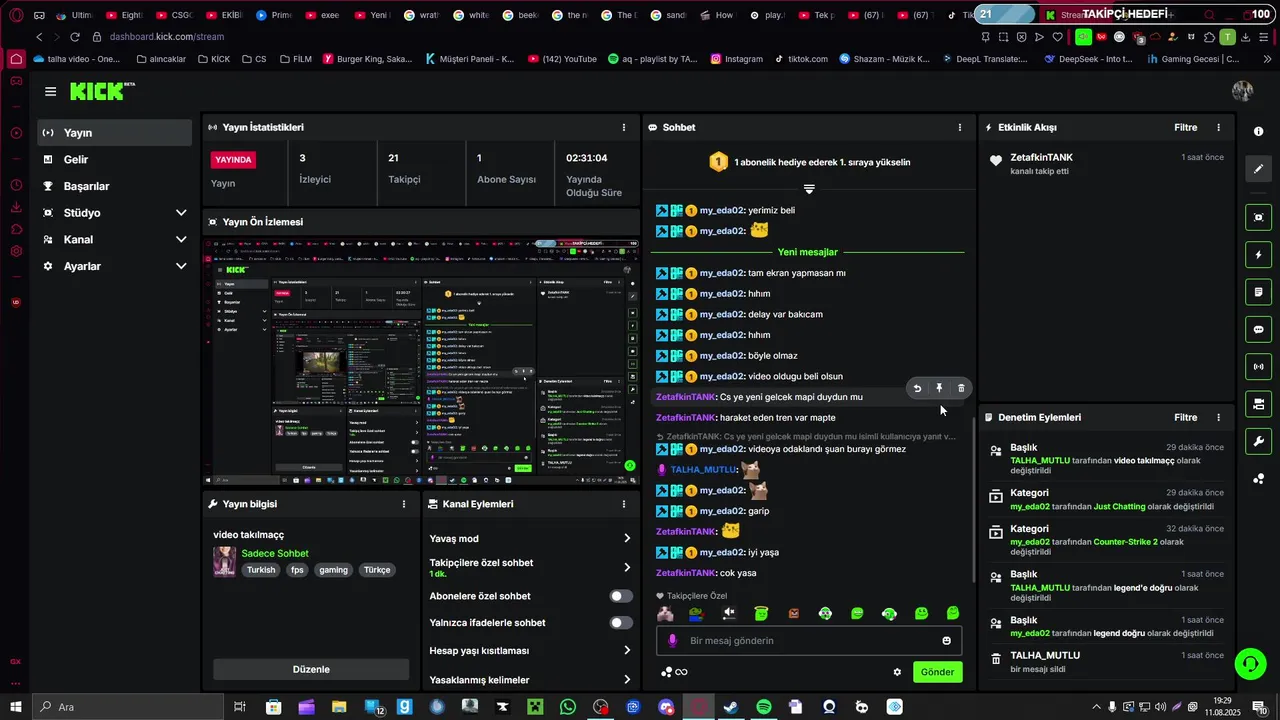Open the KICK bookmark in bookmarks bar
This screenshot has width=1280, height=720.
point(213,59)
